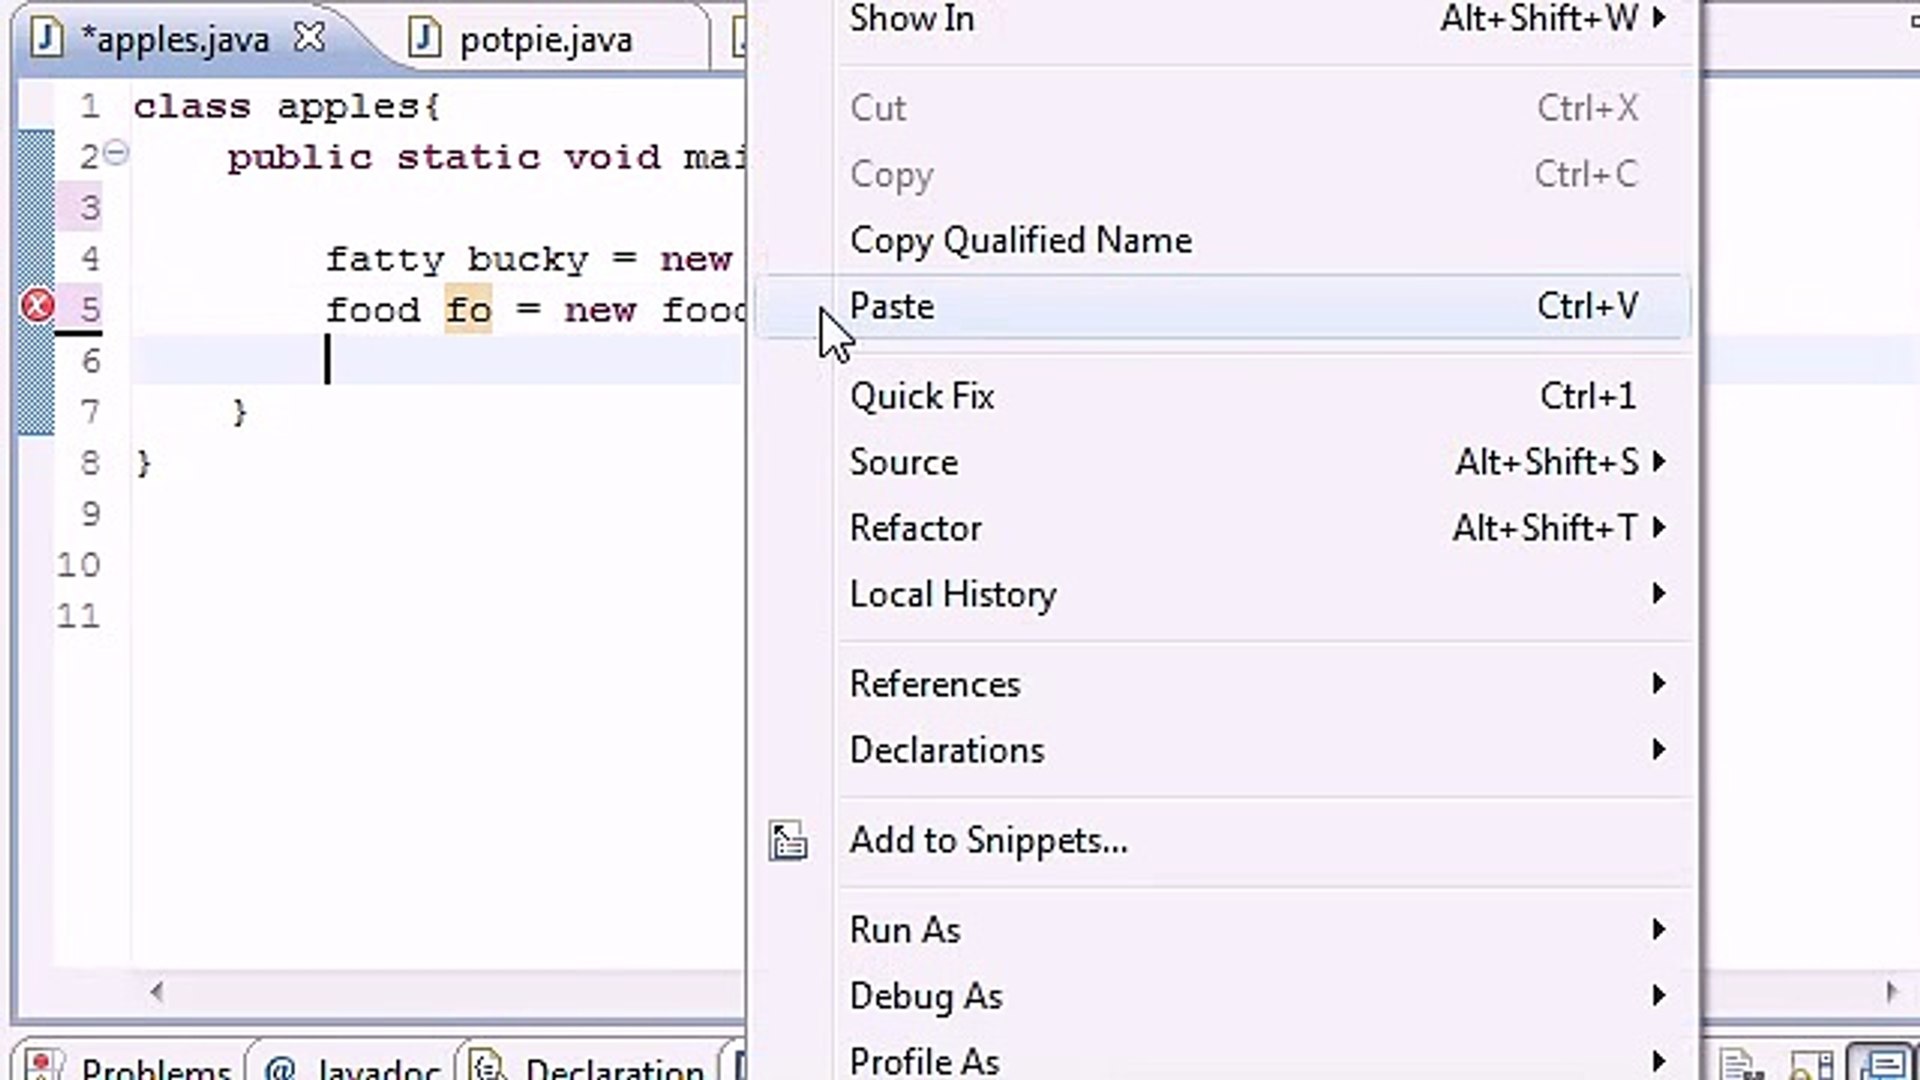Open the Debug As submenu

pyautogui.click(x=925, y=996)
